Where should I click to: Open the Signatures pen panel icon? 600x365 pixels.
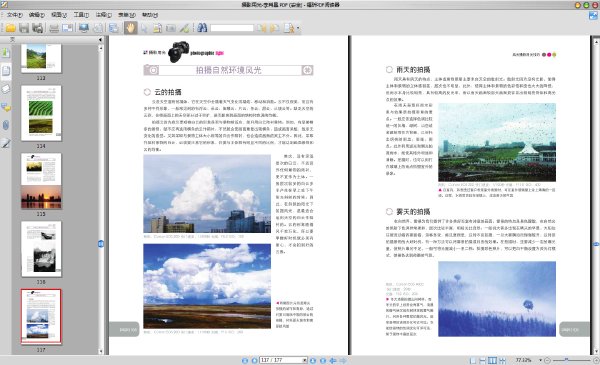click(x=6, y=143)
